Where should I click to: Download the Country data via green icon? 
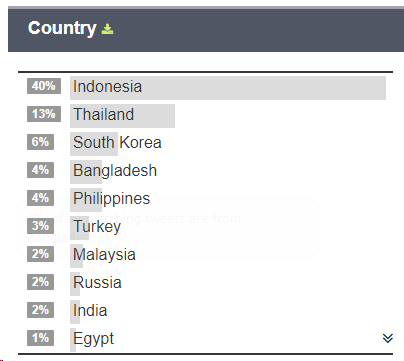point(107,29)
